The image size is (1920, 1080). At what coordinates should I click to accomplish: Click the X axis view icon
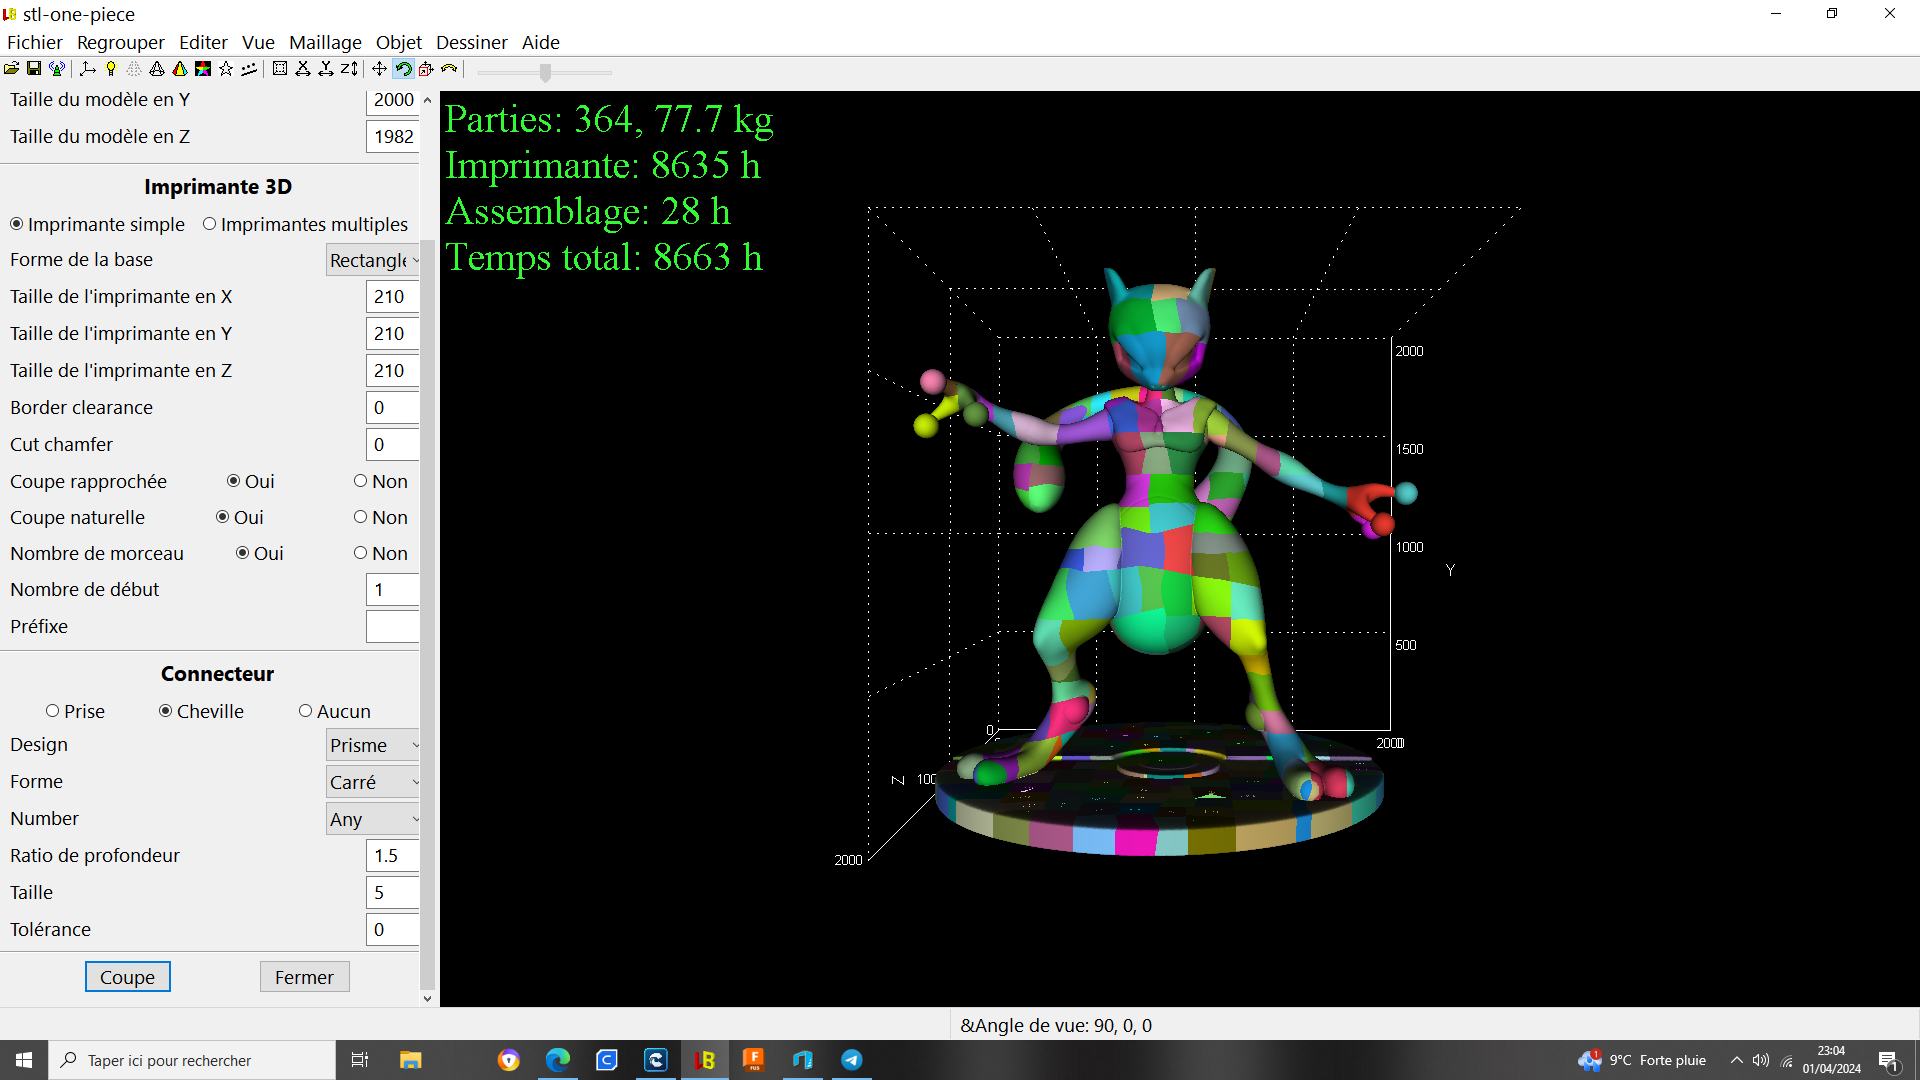click(303, 69)
